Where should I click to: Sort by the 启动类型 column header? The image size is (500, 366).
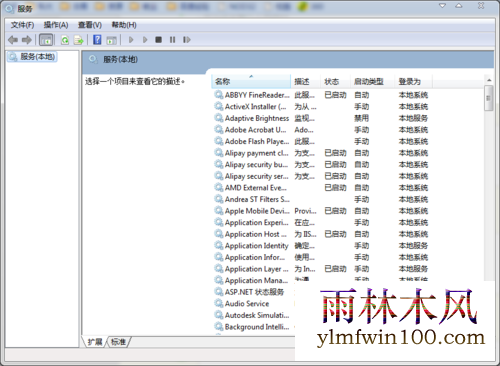(372, 81)
